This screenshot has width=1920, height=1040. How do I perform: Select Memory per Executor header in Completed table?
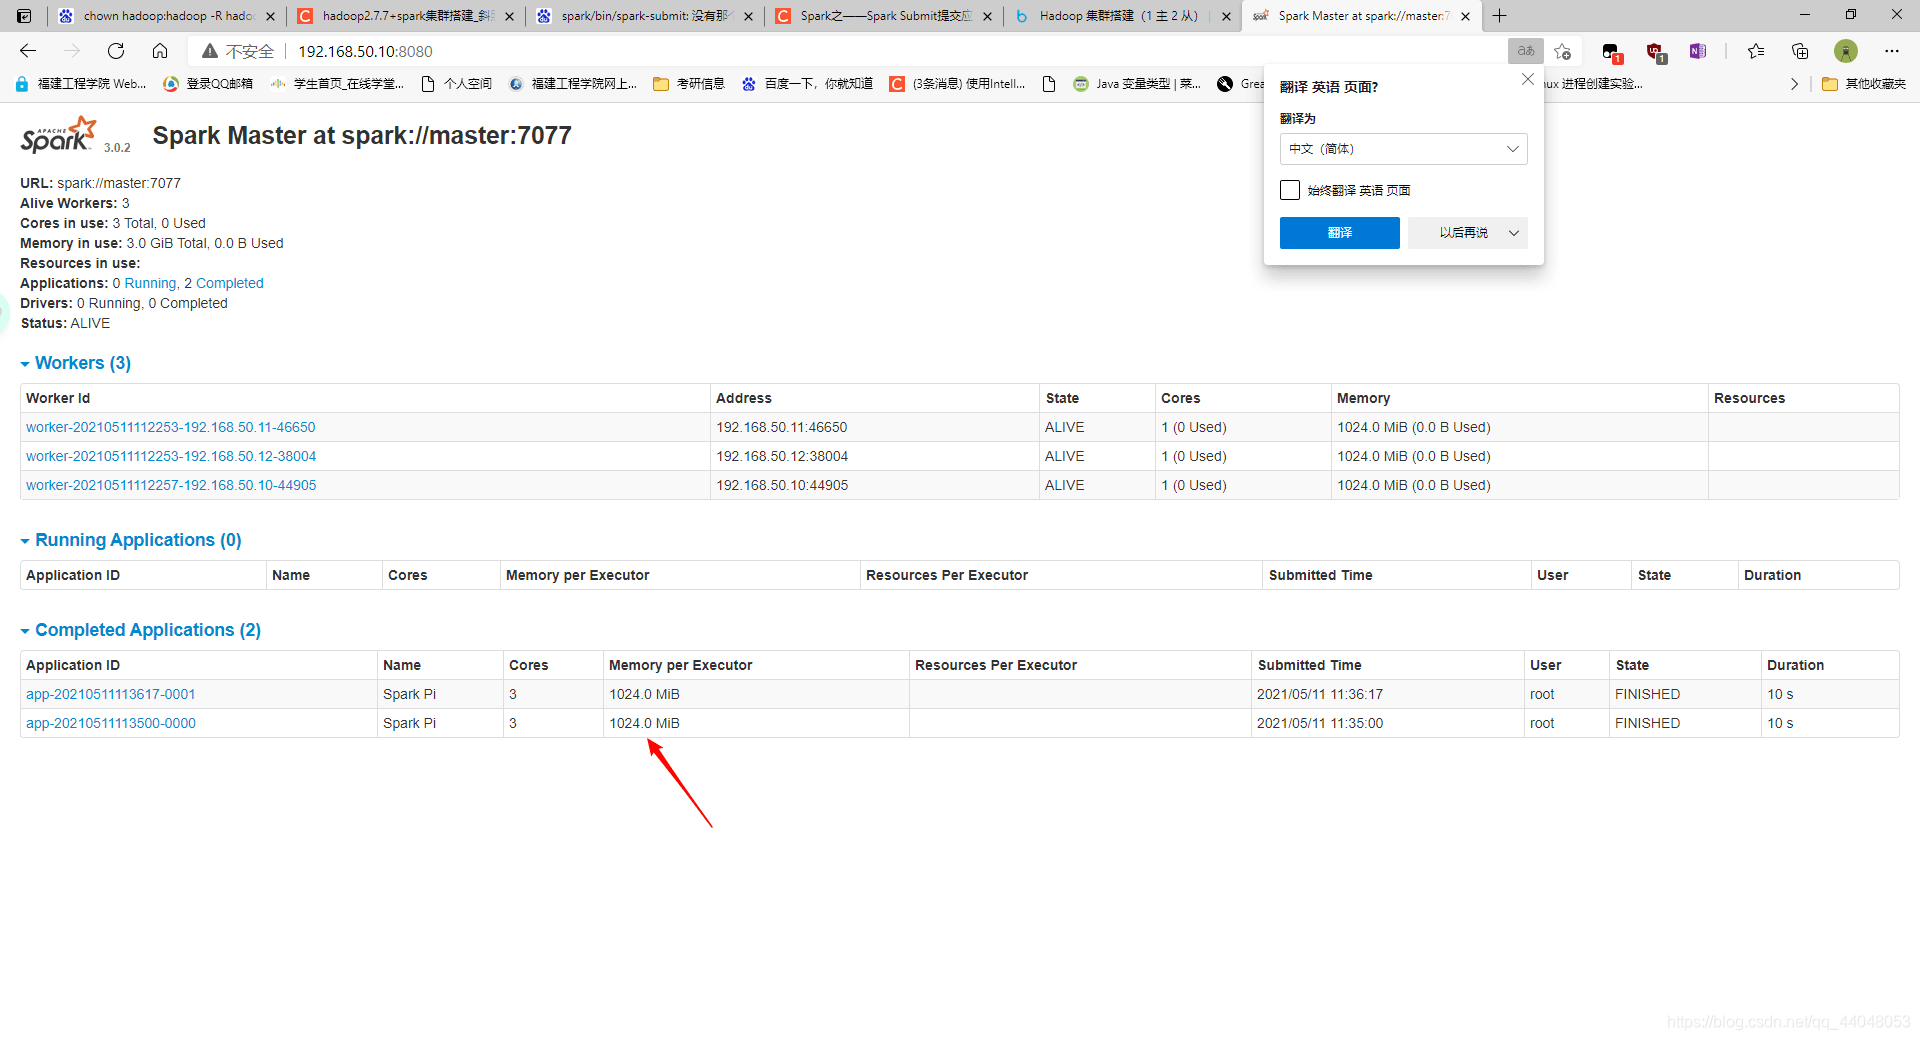point(680,665)
